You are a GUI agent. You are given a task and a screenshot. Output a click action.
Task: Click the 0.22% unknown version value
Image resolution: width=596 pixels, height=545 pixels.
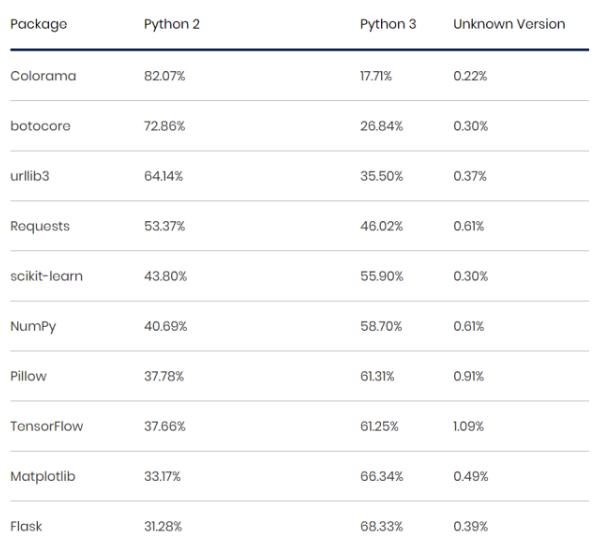pos(470,76)
